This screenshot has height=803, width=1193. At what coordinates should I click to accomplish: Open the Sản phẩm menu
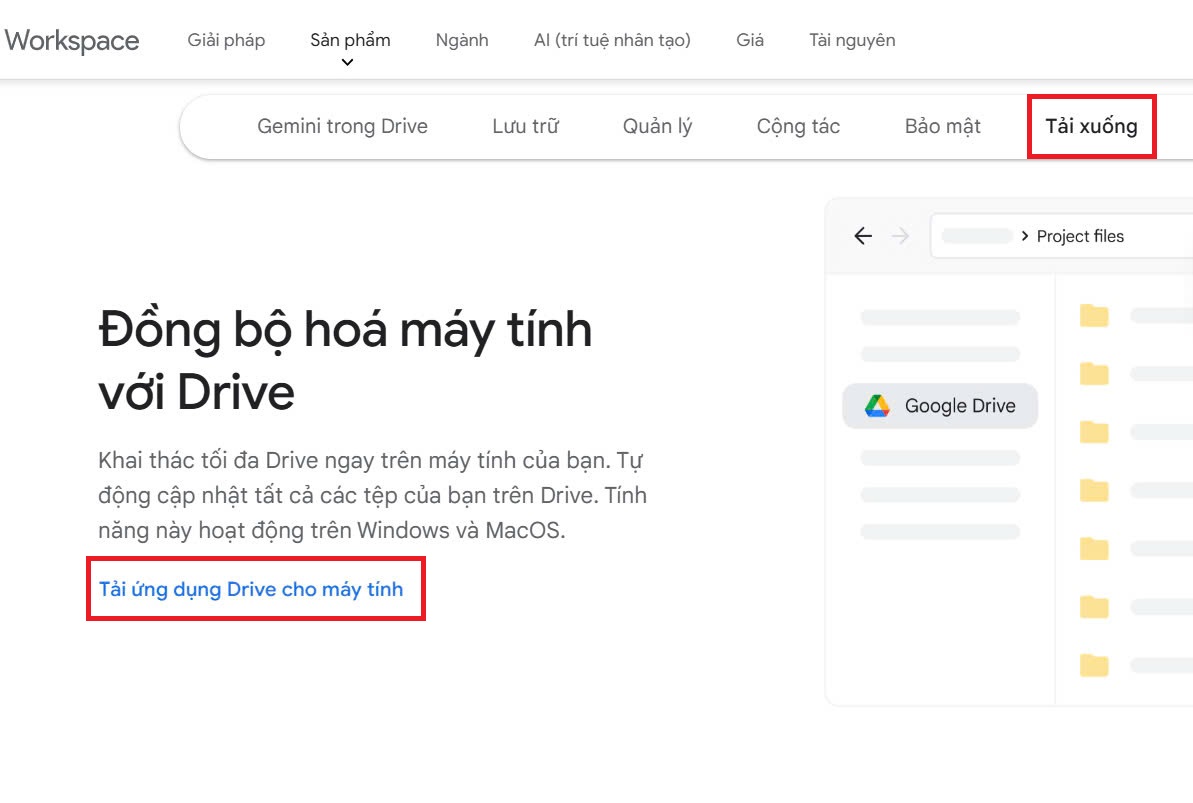[350, 40]
